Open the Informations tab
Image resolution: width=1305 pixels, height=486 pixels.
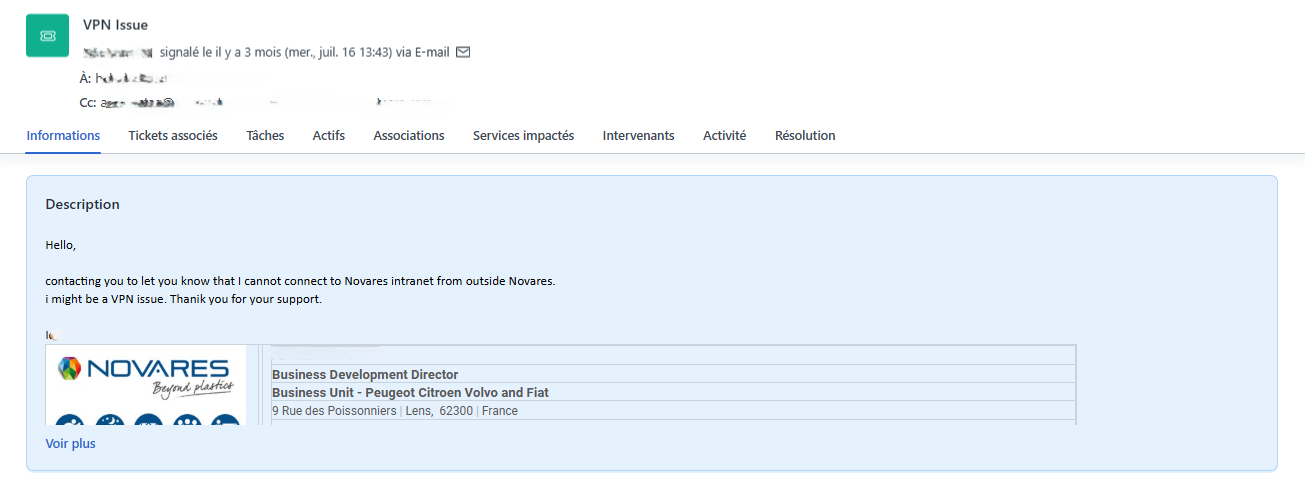click(63, 135)
